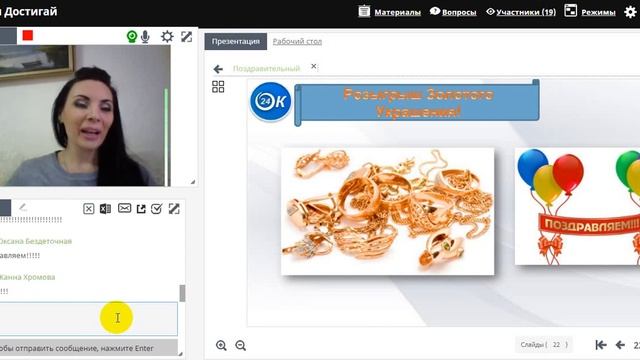The height and width of the screenshot is (360, 640).
Task: Click the envelope mail icon in chat
Action: [x=124, y=208]
